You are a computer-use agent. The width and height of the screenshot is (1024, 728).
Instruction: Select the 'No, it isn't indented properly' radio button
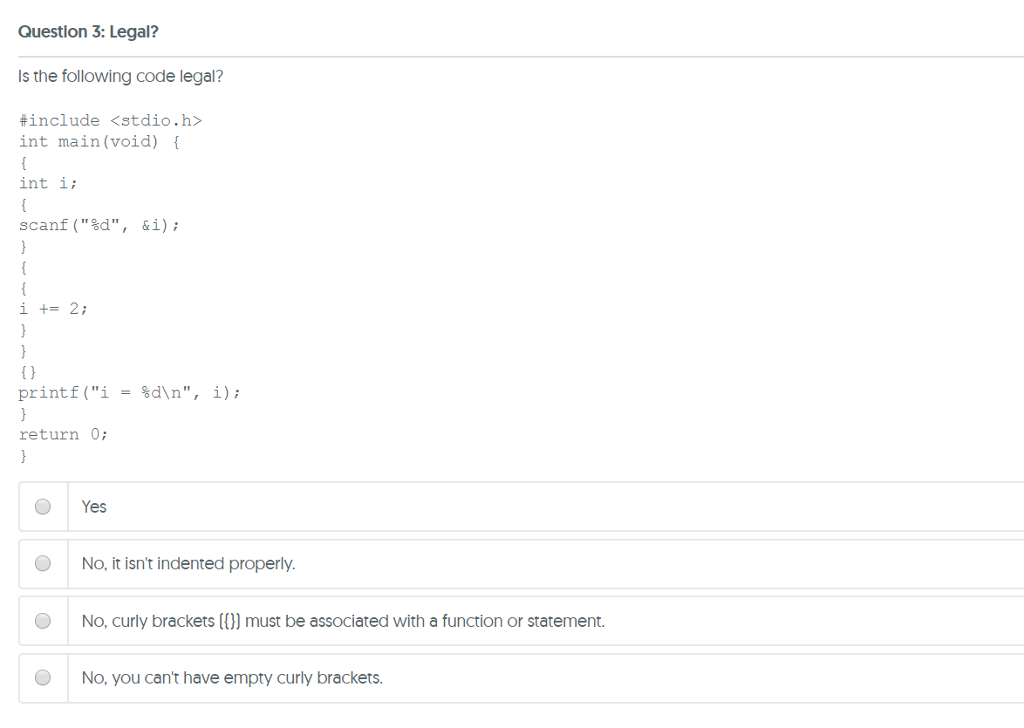pyautogui.click(x=42, y=563)
